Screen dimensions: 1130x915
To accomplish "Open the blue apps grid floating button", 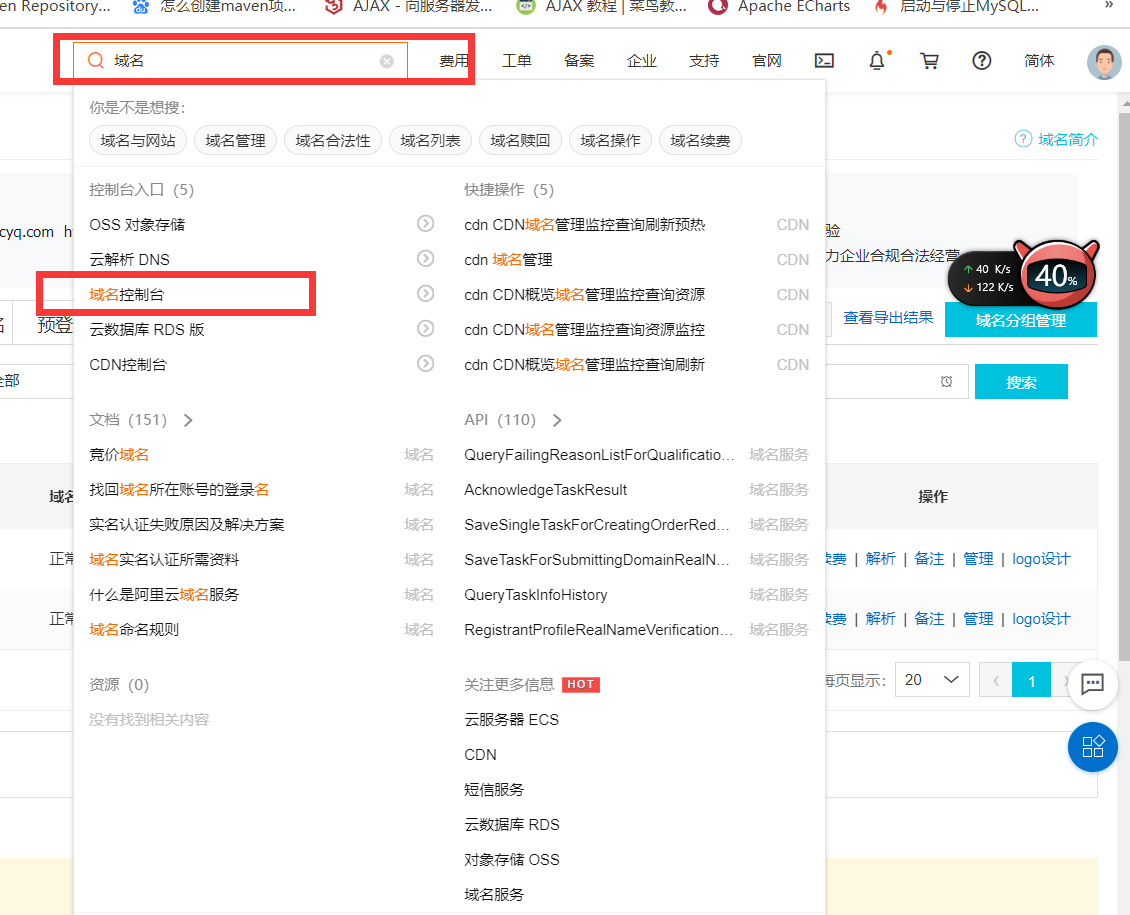I will click(x=1093, y=746).
